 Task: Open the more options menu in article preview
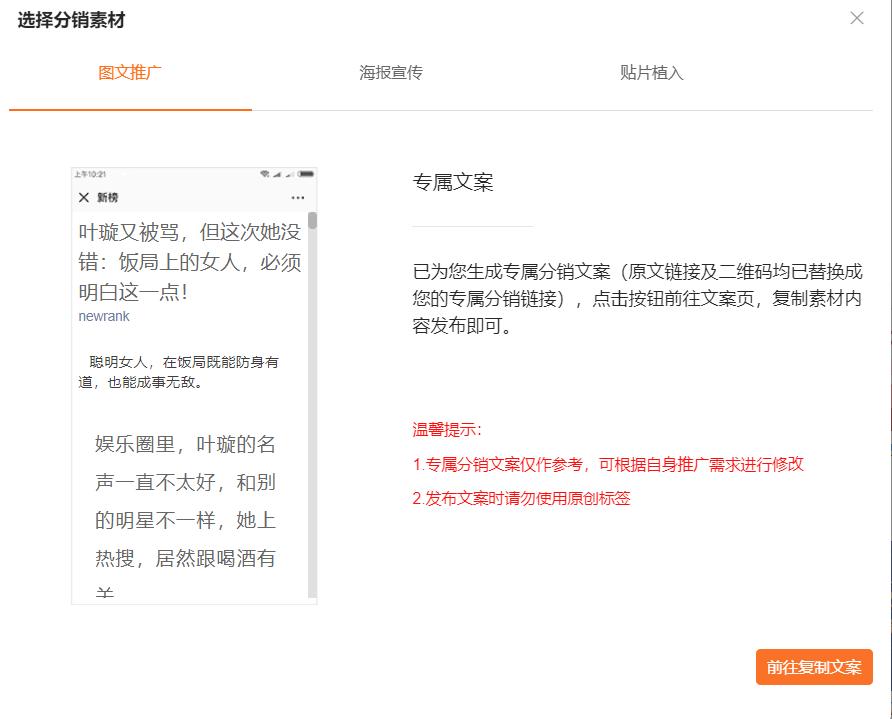pyautogui.click(x=299, y=196)
